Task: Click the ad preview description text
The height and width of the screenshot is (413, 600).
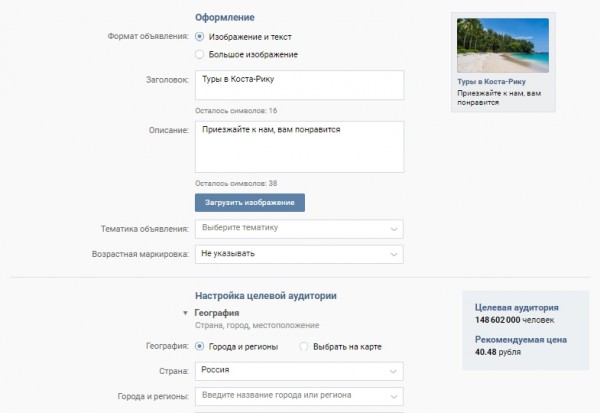Action: click(498, 98)
